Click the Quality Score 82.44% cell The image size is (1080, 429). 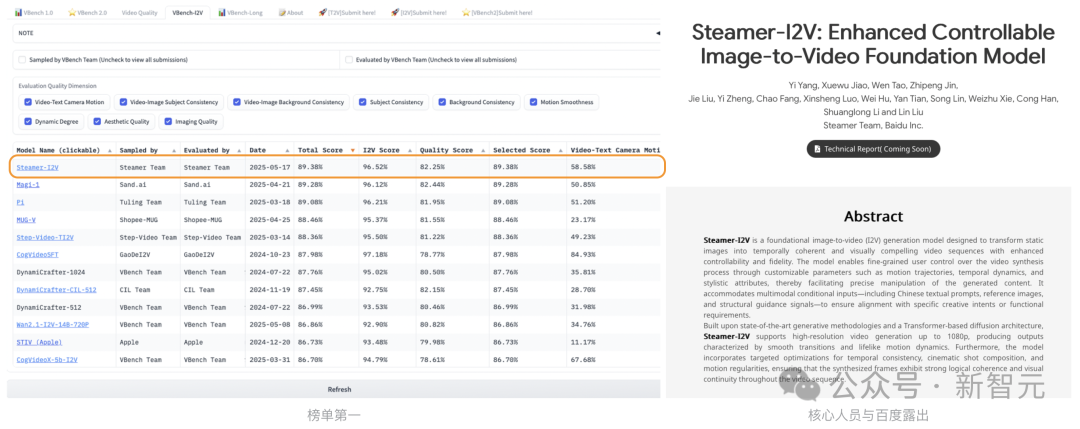(433, 185)
